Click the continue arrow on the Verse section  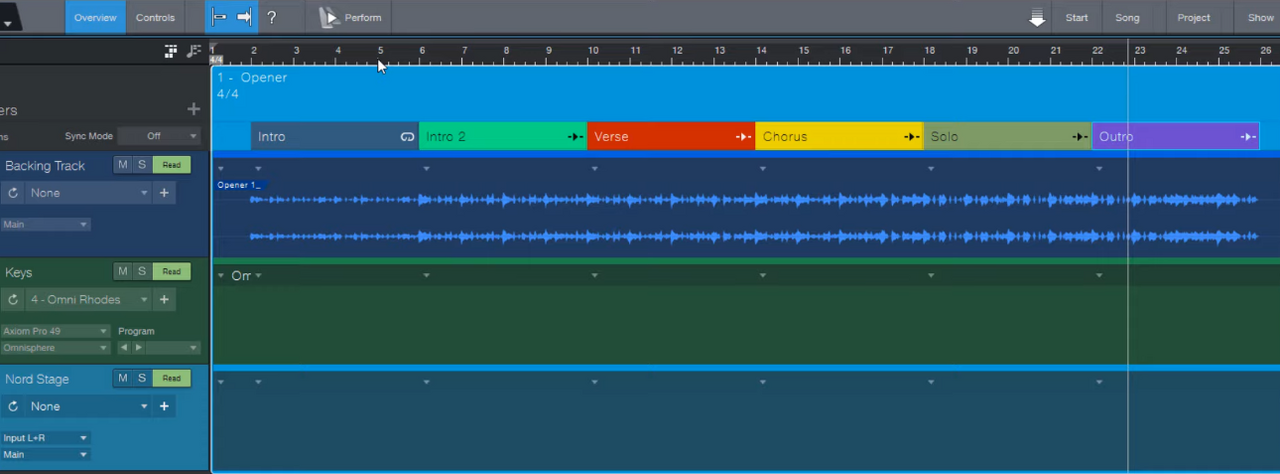click(x=743, y=137)
